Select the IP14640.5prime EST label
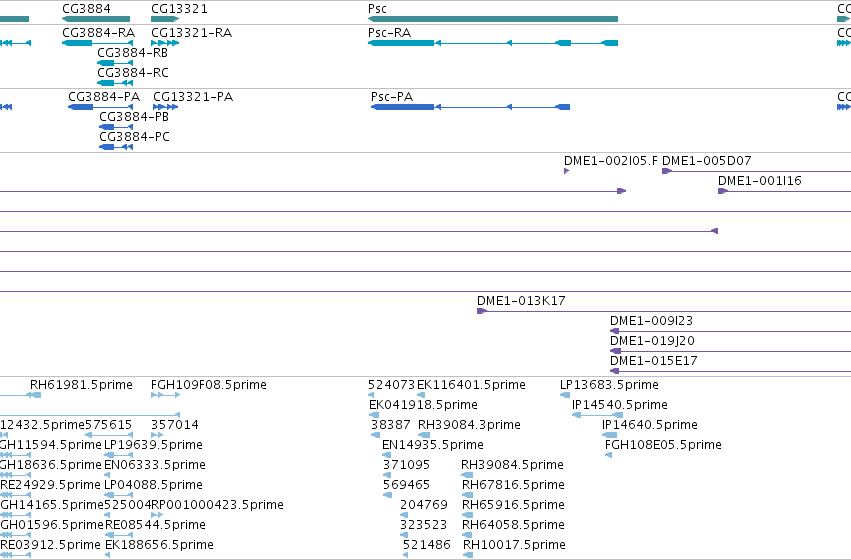 tap(650, 425)
